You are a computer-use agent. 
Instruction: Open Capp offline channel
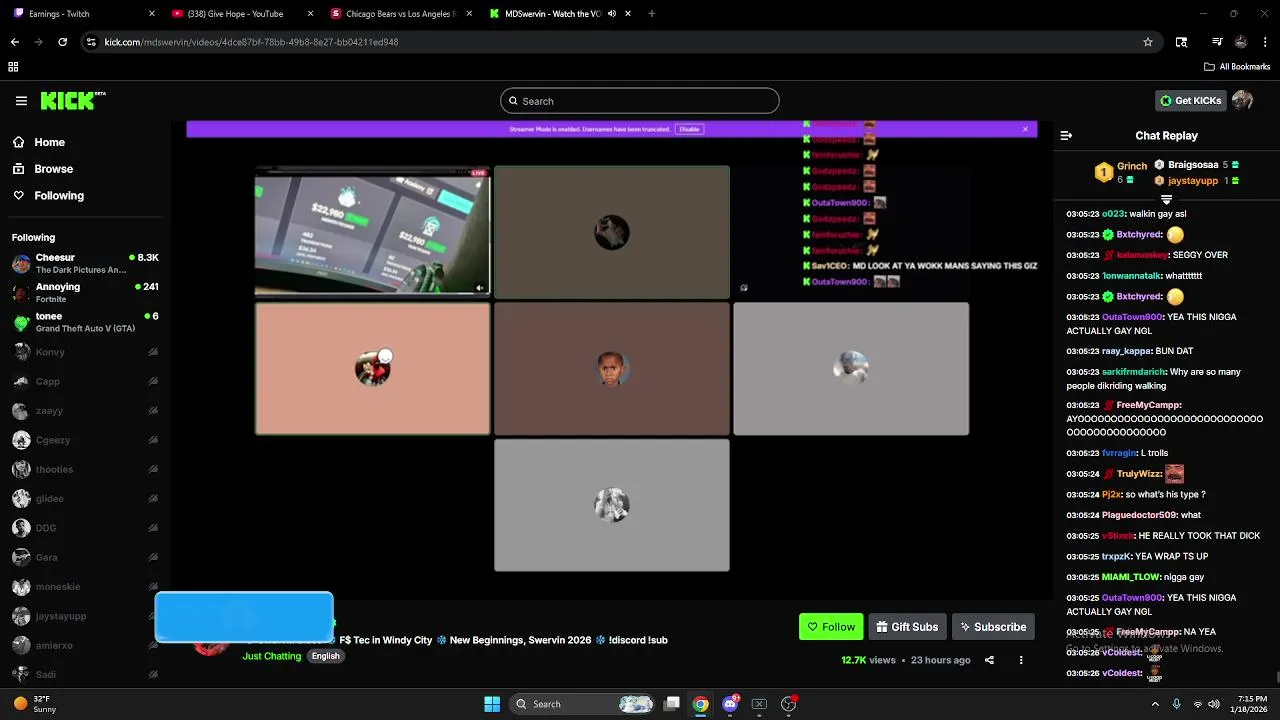click(85, 381)
